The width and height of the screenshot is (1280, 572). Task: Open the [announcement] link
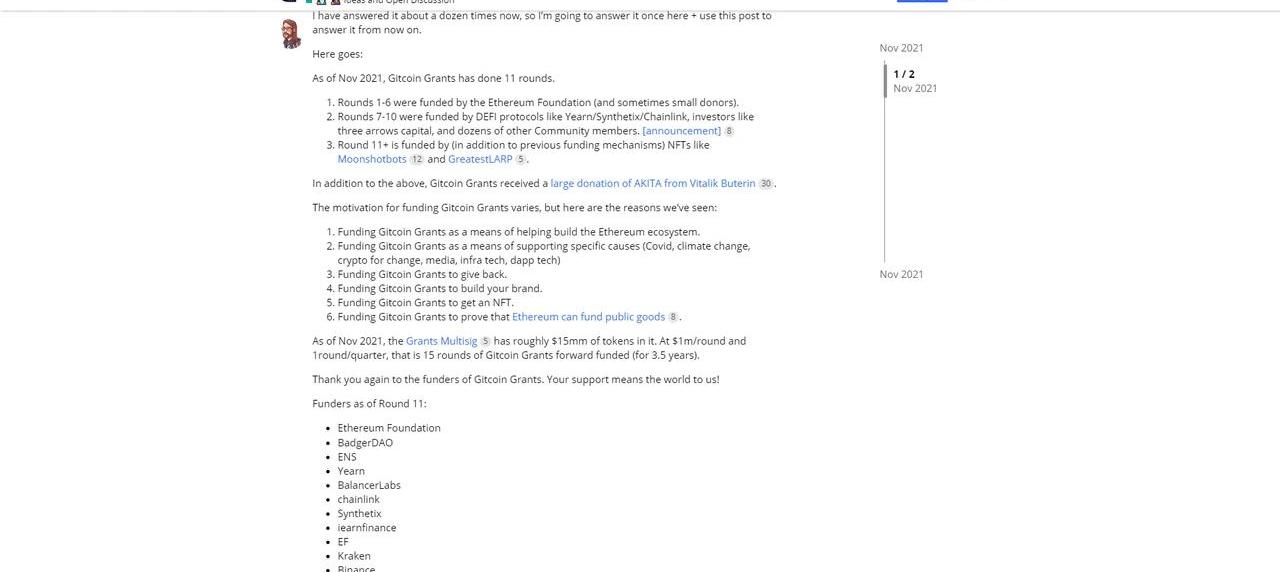pos(681,131)
